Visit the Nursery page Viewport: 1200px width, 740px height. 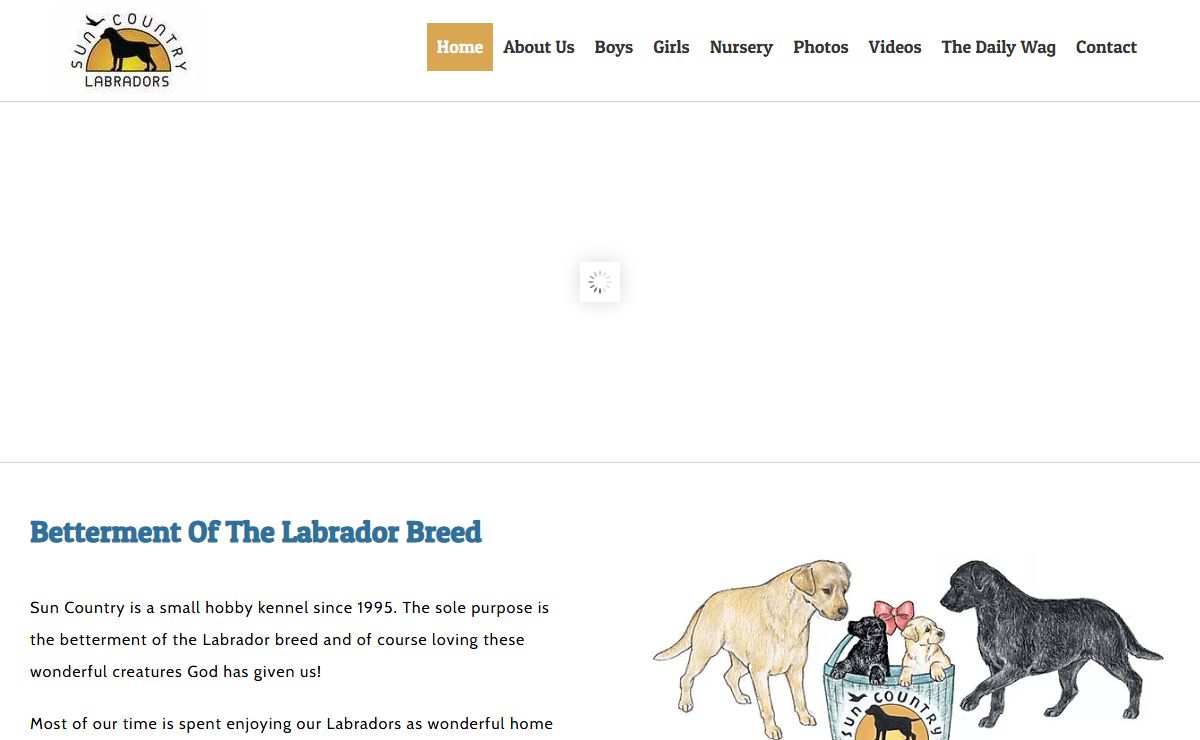(x=741, y=47)
